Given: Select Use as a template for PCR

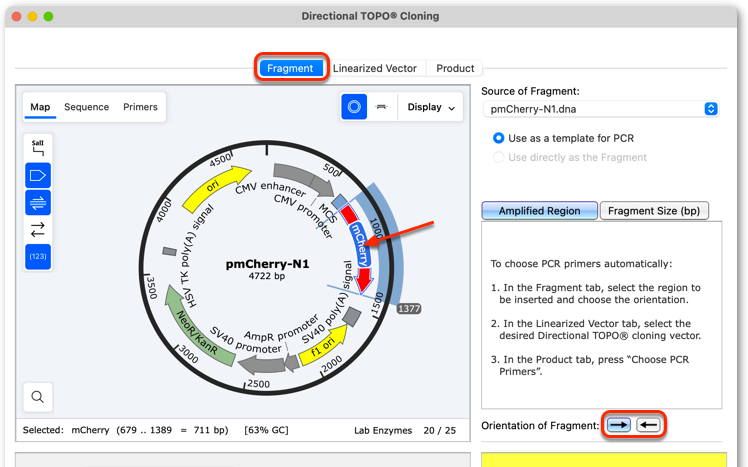Looking at the screenshot, I should [x=563, y=138].
